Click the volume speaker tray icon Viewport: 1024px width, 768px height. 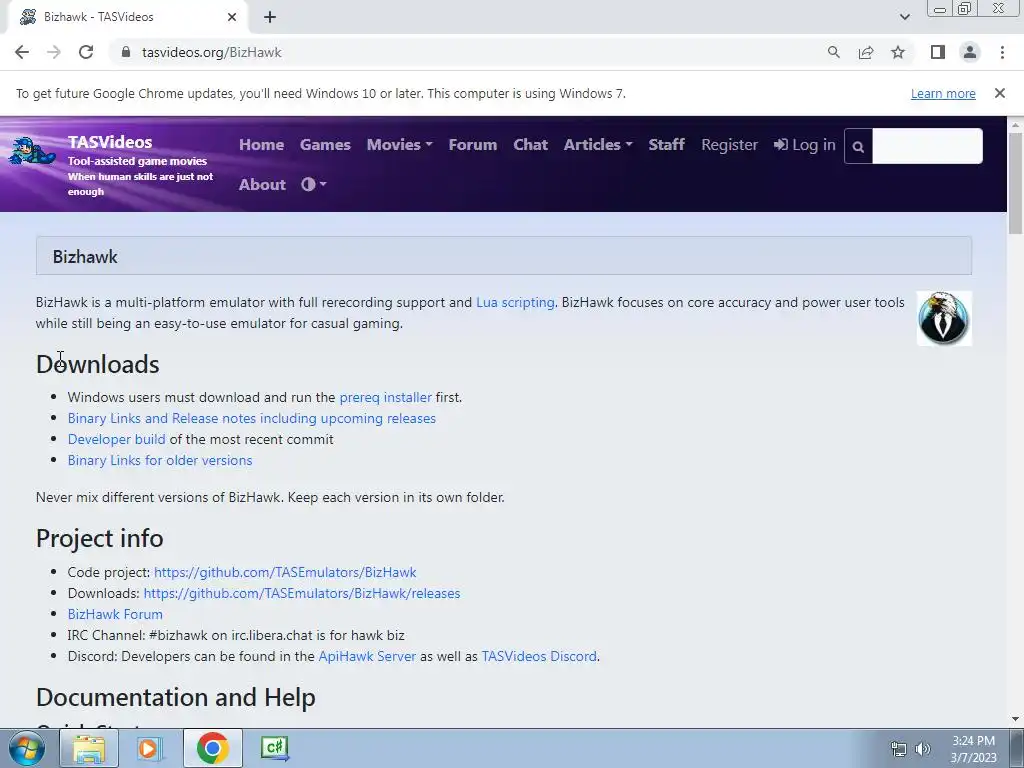[x=922, y=749]
